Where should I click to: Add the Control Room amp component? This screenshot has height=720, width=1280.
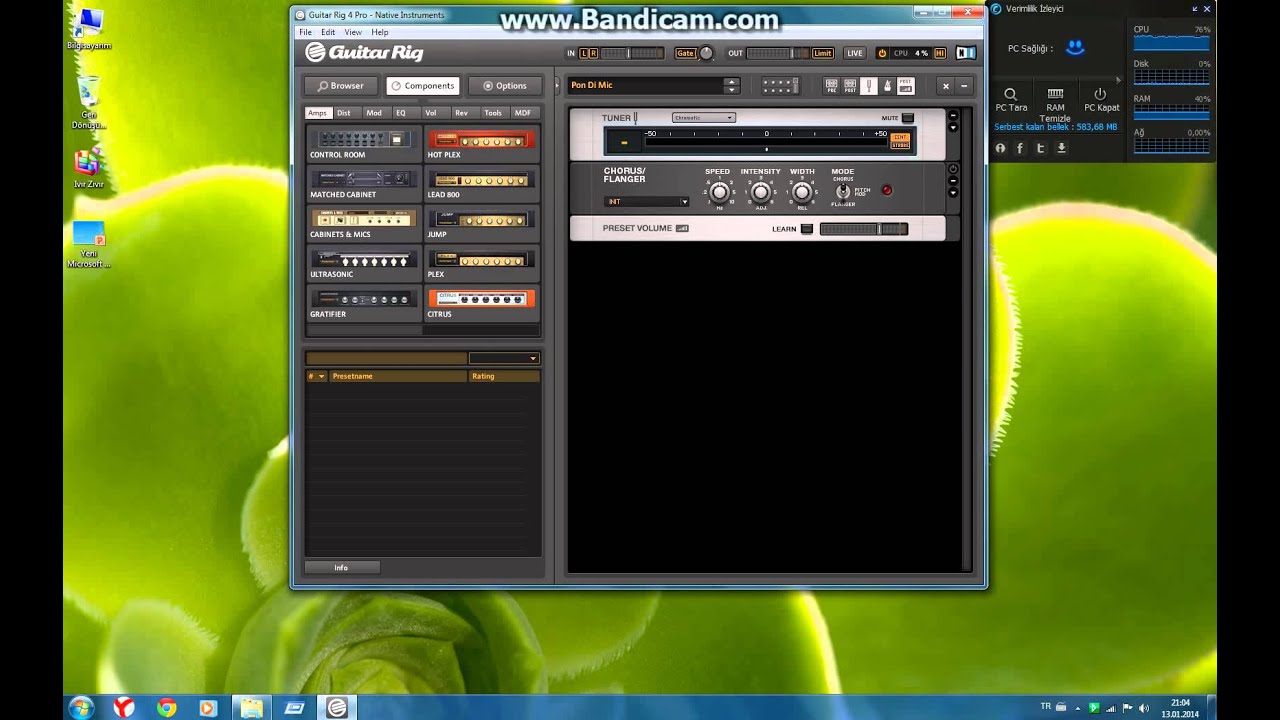pyautogui.click(x=363, y=144)
